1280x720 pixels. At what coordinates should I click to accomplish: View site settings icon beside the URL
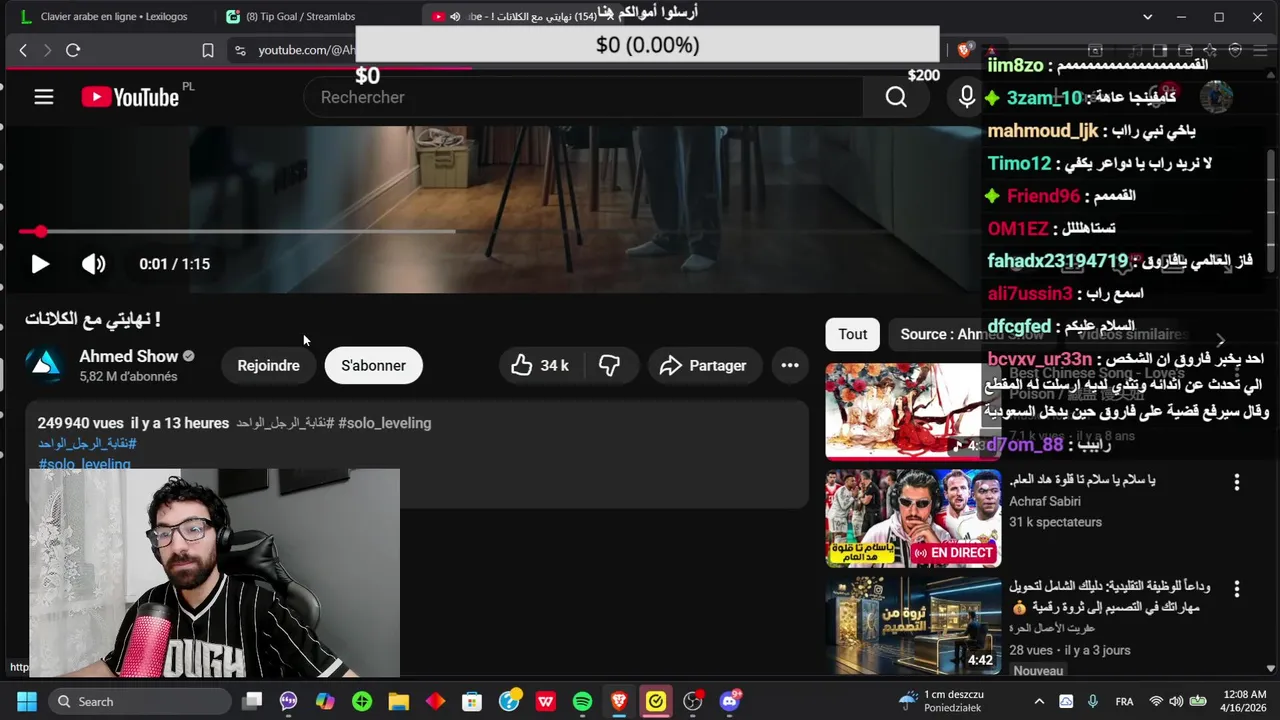pyautogui.click(x=239, y=50)
